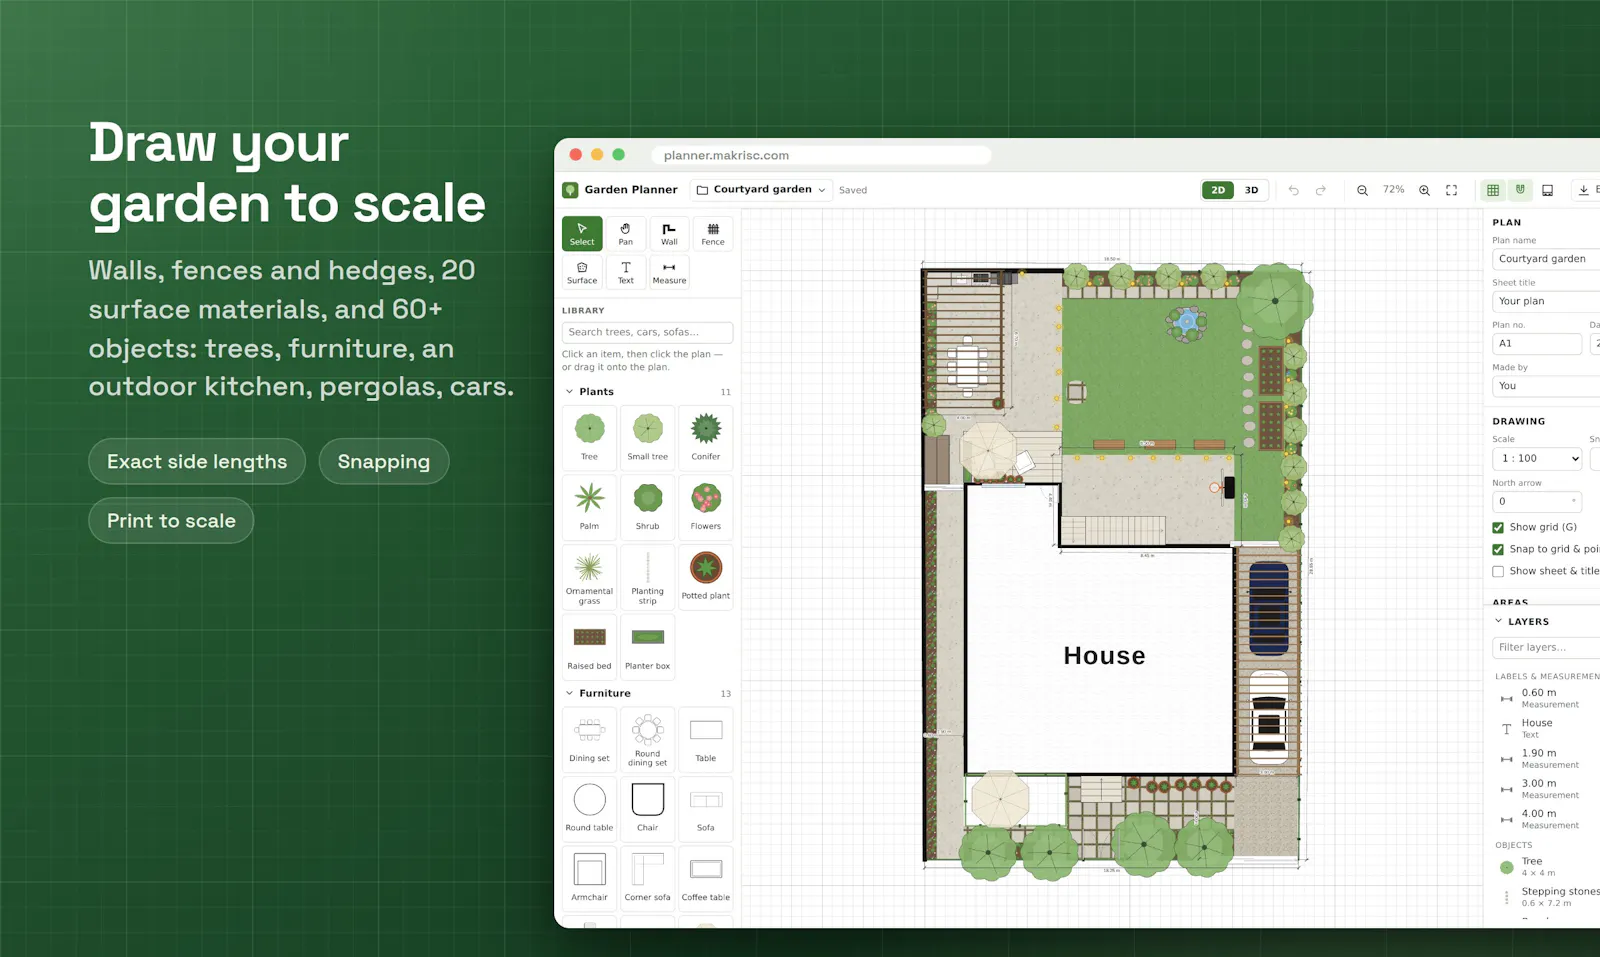Pick the Wall drawing tool
Viewport: 1600px width, 957px height.
point(669,233)
